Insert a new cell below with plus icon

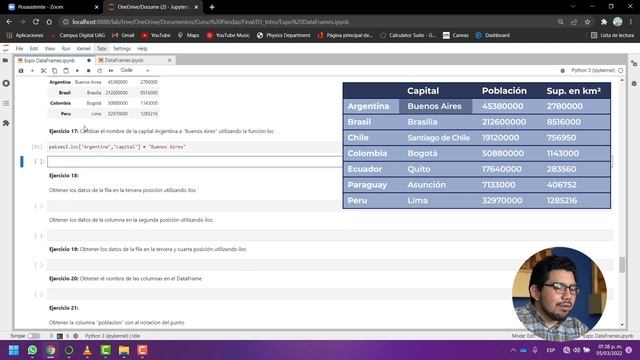point(32,71)
